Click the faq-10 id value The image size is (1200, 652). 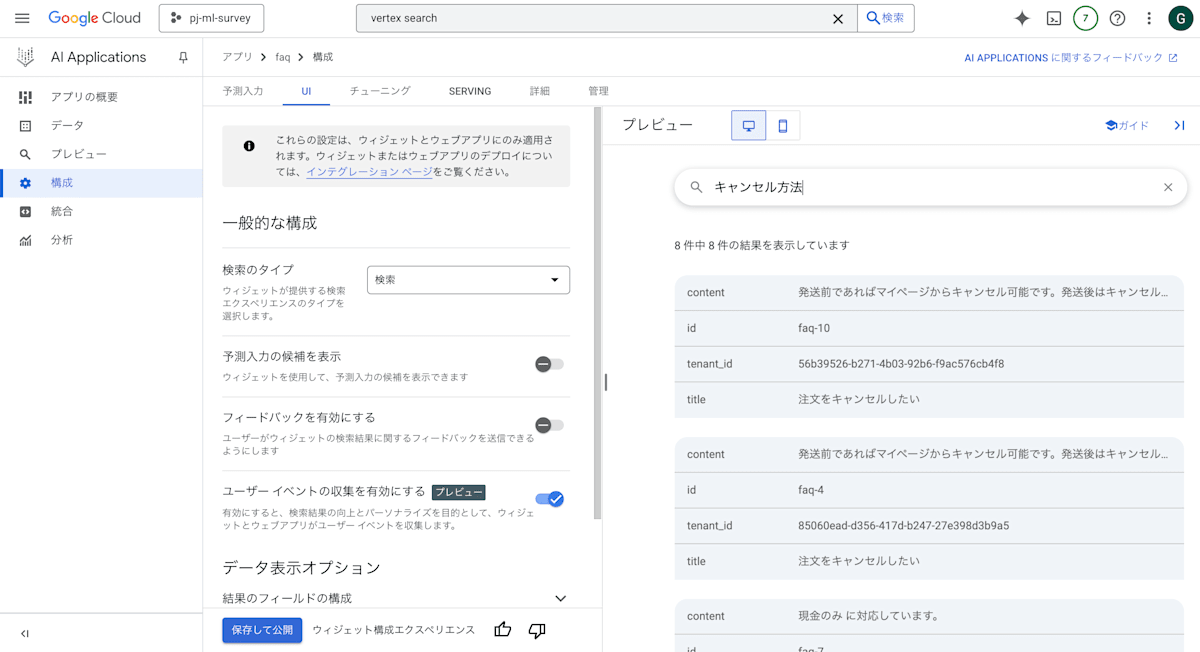[x=814, y=328]
